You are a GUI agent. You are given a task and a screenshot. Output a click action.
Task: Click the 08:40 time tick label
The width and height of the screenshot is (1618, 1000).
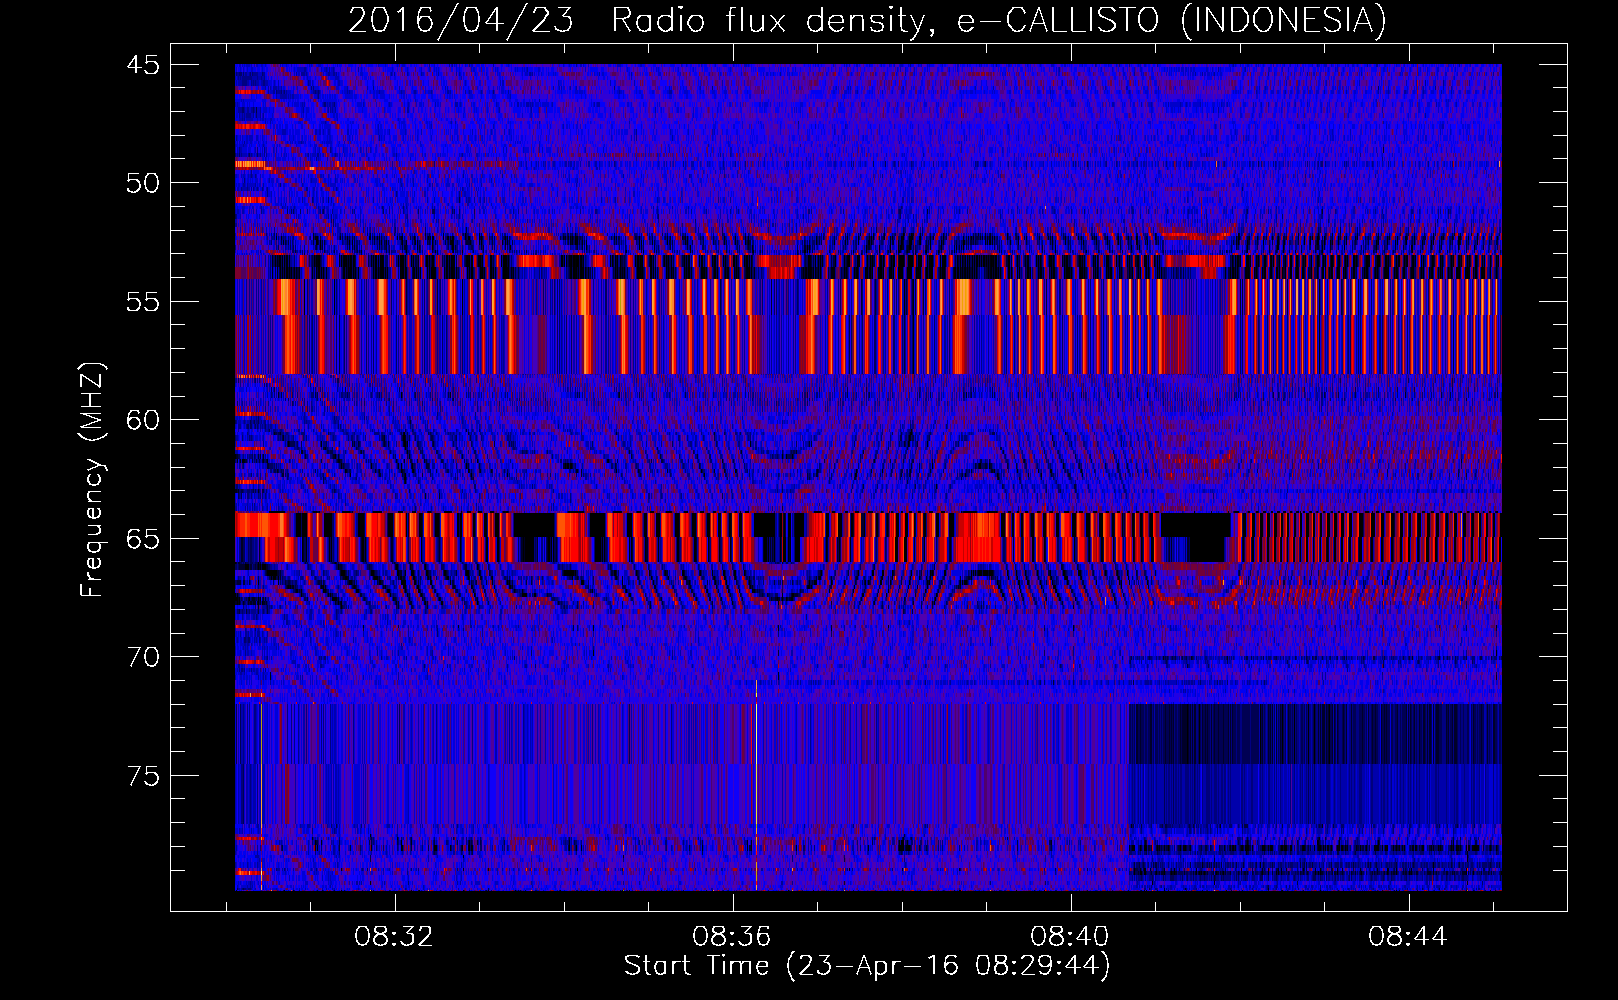click(1070, 937)
